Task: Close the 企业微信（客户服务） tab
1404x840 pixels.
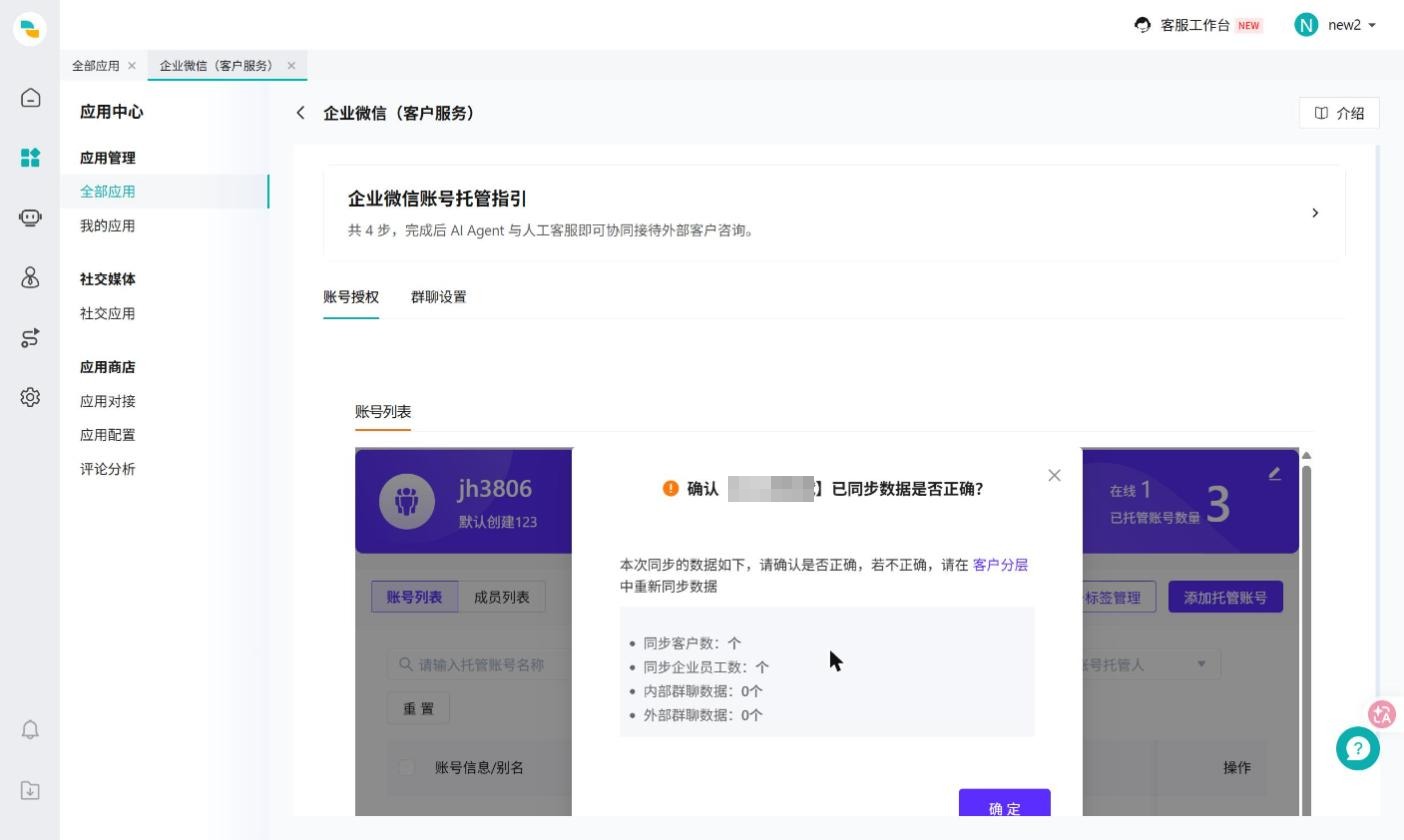Action: pyautogui.click(x=291, y=66)
